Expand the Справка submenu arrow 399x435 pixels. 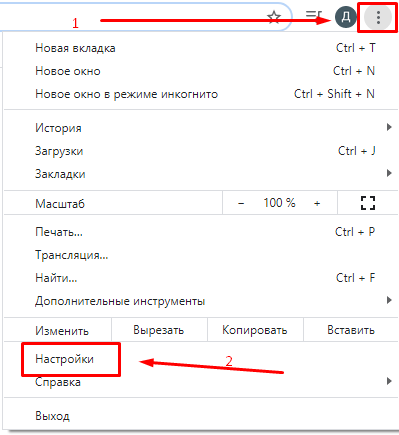(x=389, y=381)
